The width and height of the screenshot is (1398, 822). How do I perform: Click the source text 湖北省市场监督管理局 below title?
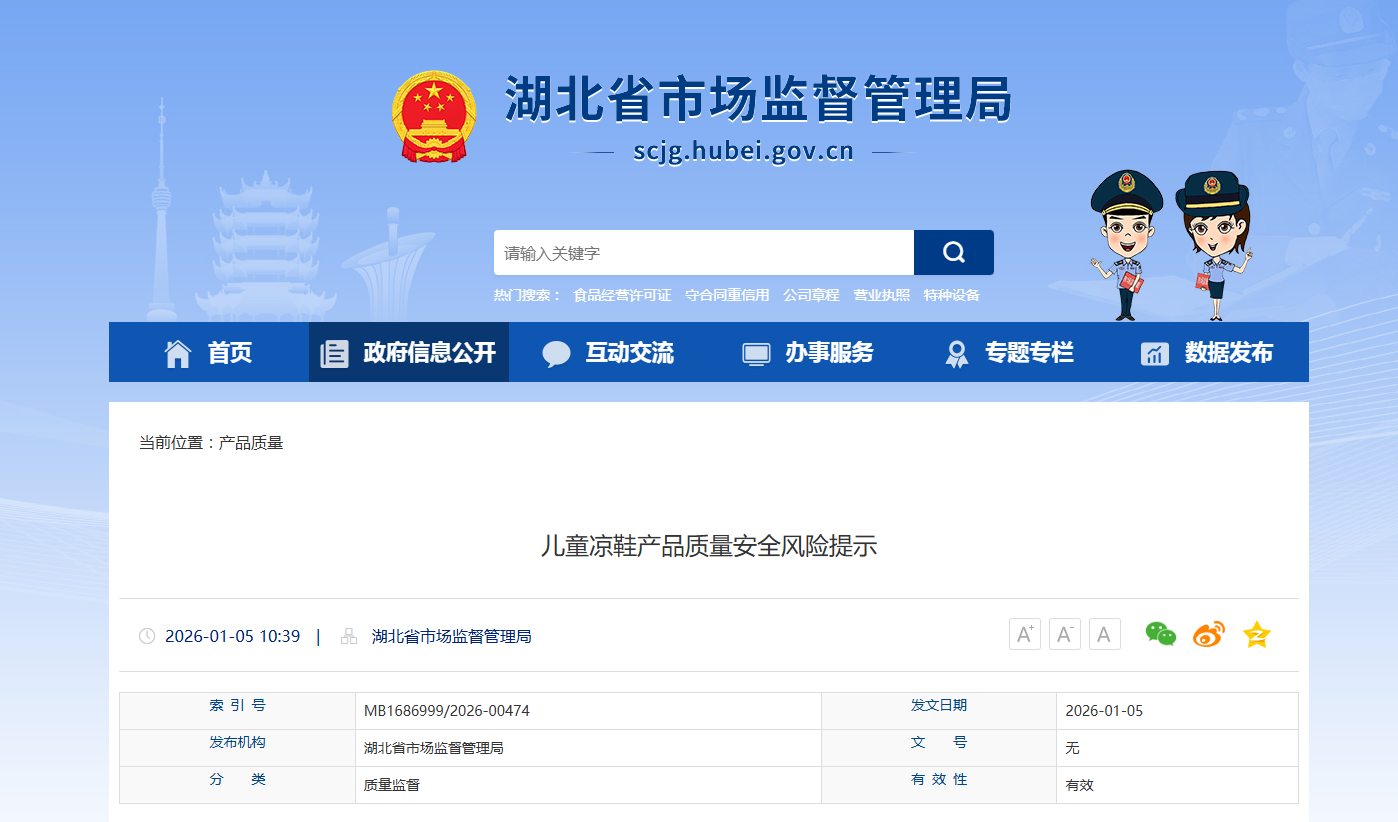452,636
